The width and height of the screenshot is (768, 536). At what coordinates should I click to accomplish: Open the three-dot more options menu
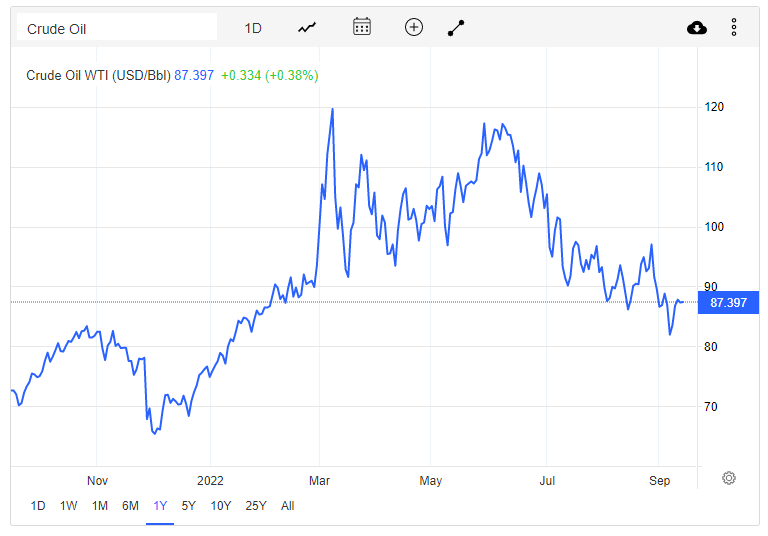734,27
